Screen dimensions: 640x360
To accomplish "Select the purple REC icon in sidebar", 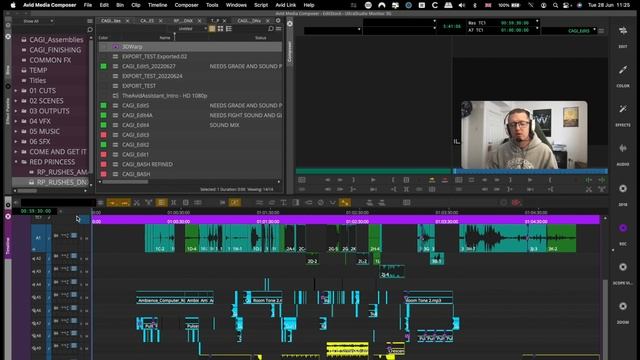I will click(x=623, y=228).
